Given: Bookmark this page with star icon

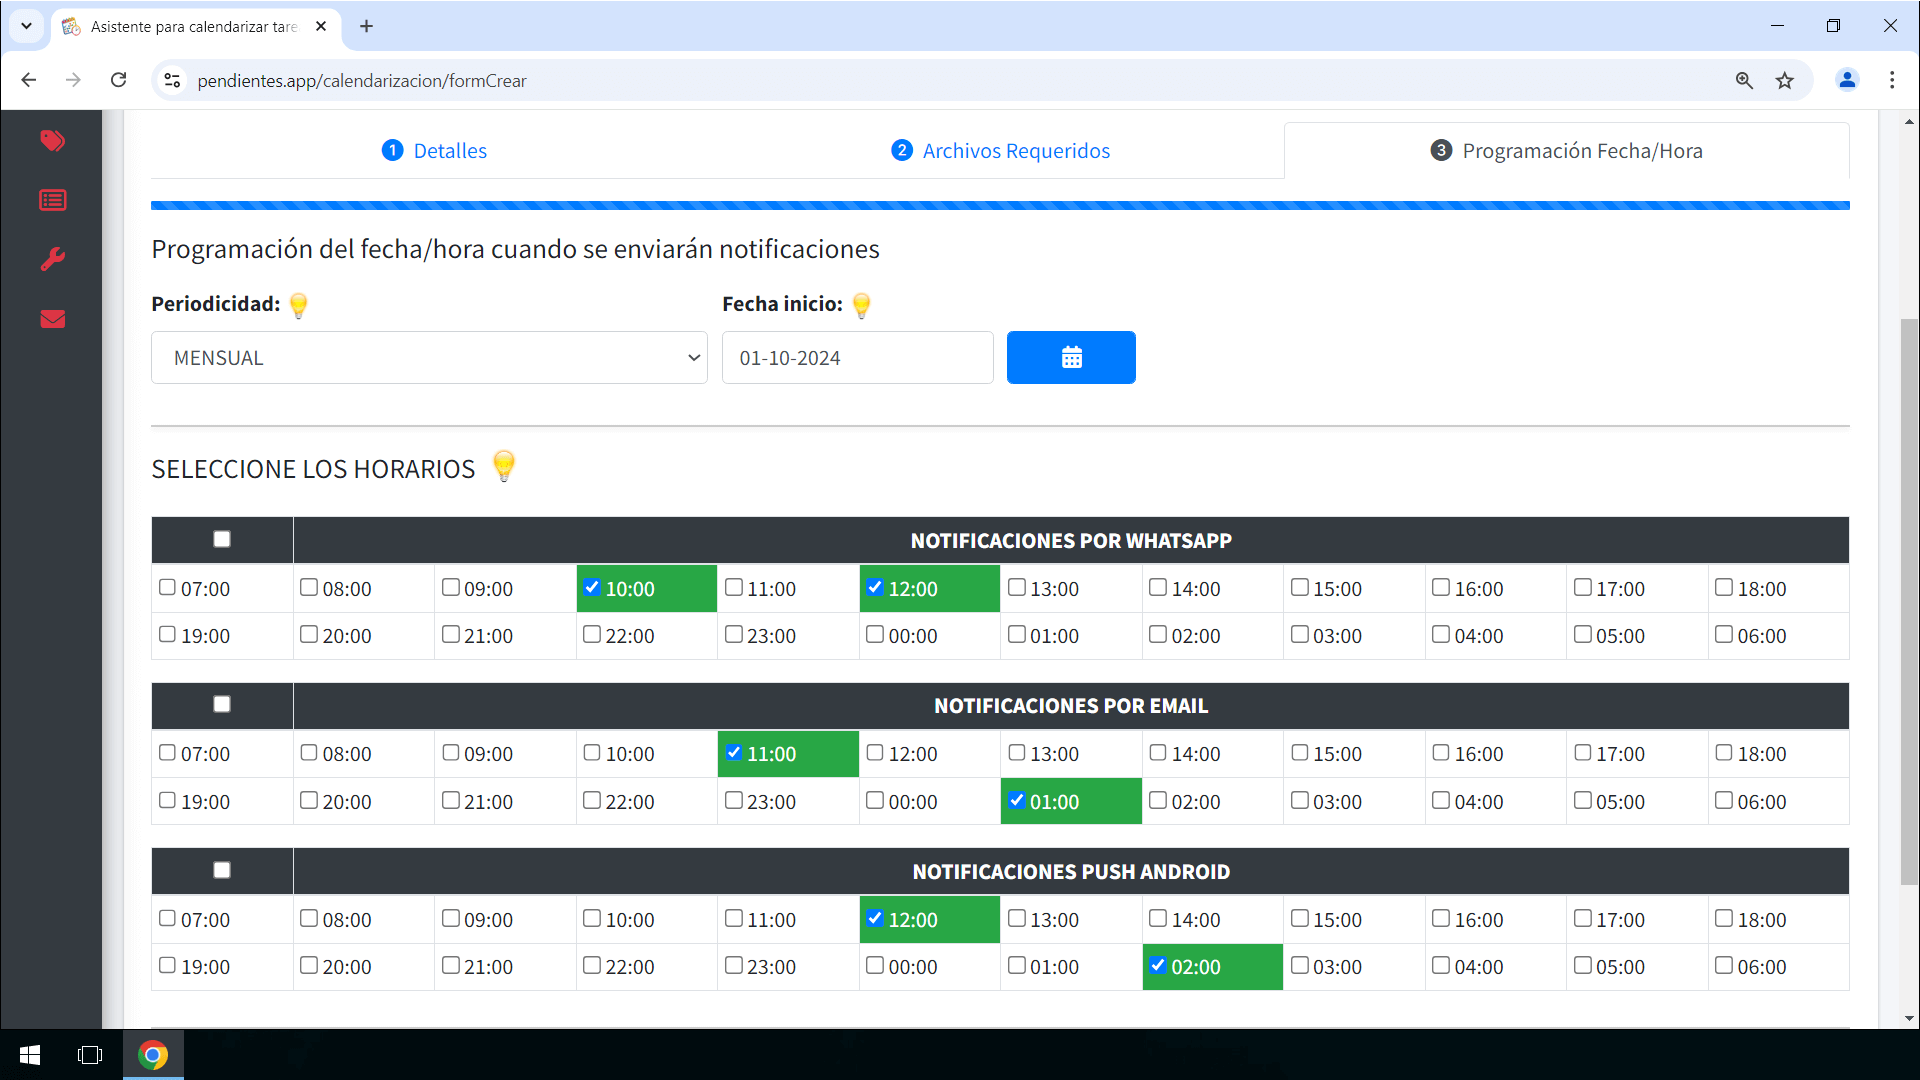Looking at the screenshot, I should pyautogui.click(x=1784, y=80).
